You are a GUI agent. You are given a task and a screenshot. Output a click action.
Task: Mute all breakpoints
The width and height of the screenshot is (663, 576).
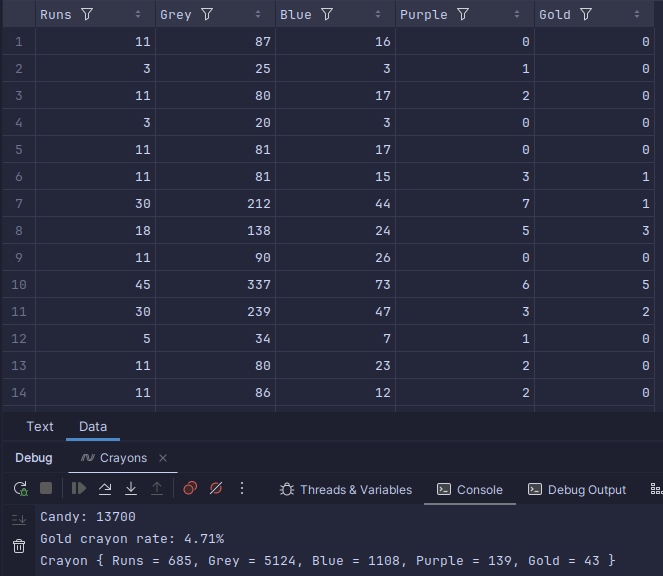tap(216, 488)
